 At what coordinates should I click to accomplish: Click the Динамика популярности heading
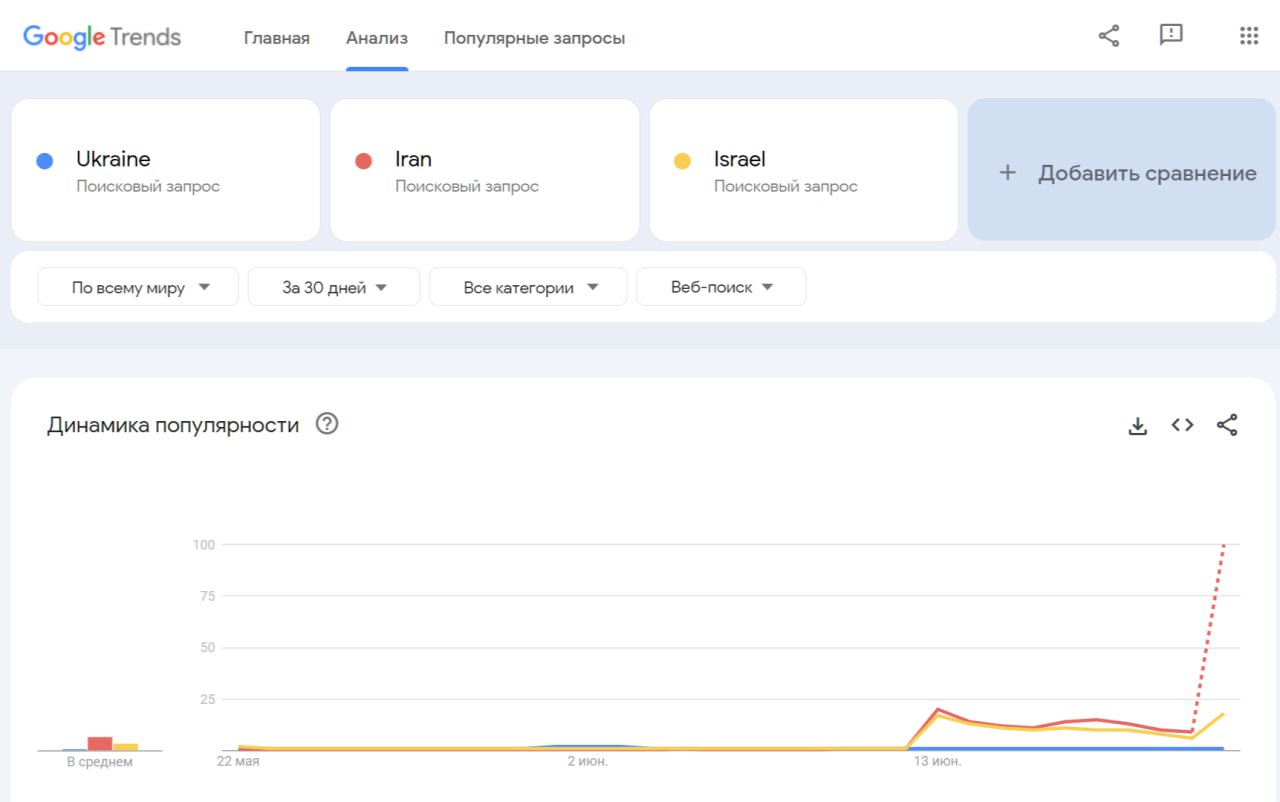click(x=173, y=425)
